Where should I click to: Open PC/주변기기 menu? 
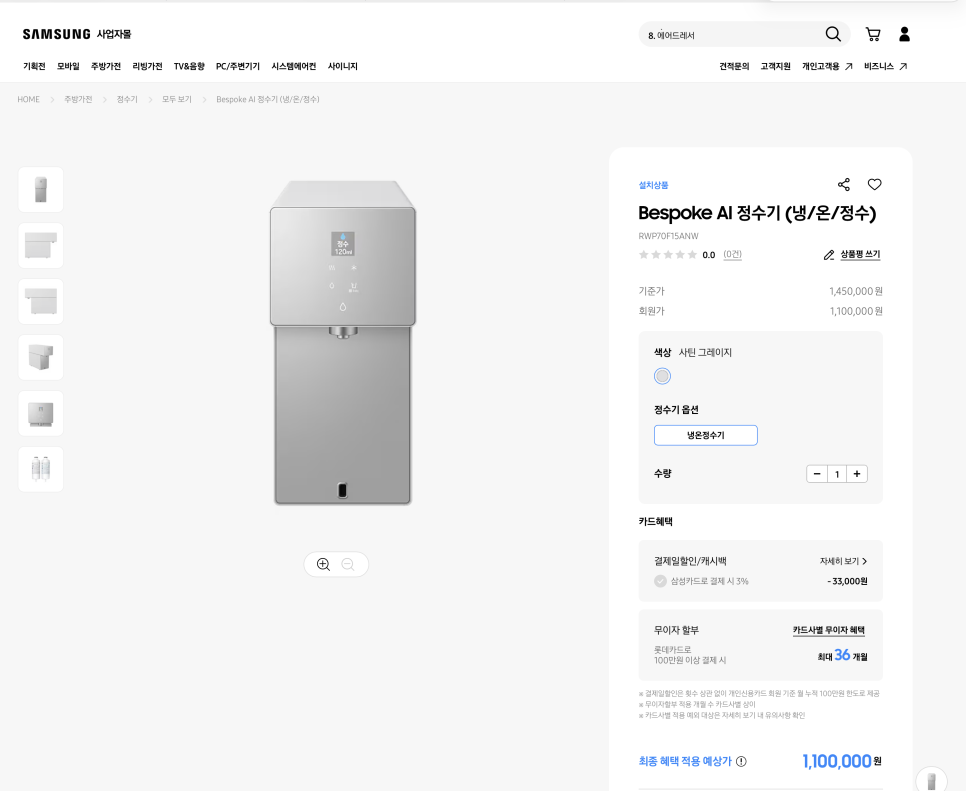(238, 66)
